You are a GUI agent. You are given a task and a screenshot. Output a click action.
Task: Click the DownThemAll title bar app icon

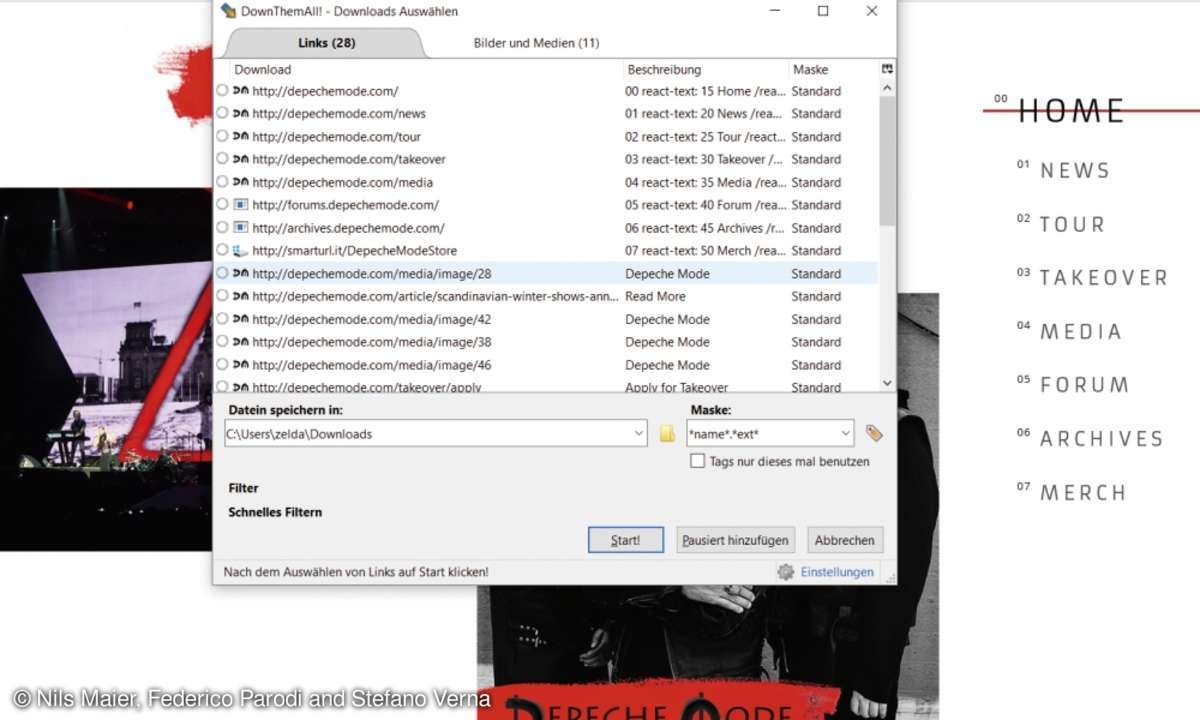pyautogui.click(x=228, y=11)
